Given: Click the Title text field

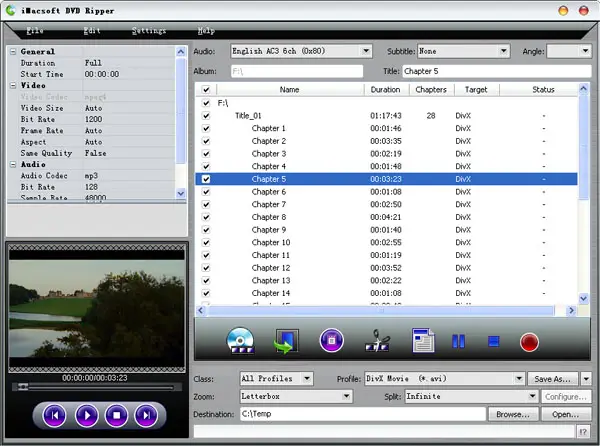Looking at the screenshot, I should click(x=496, y=71).
